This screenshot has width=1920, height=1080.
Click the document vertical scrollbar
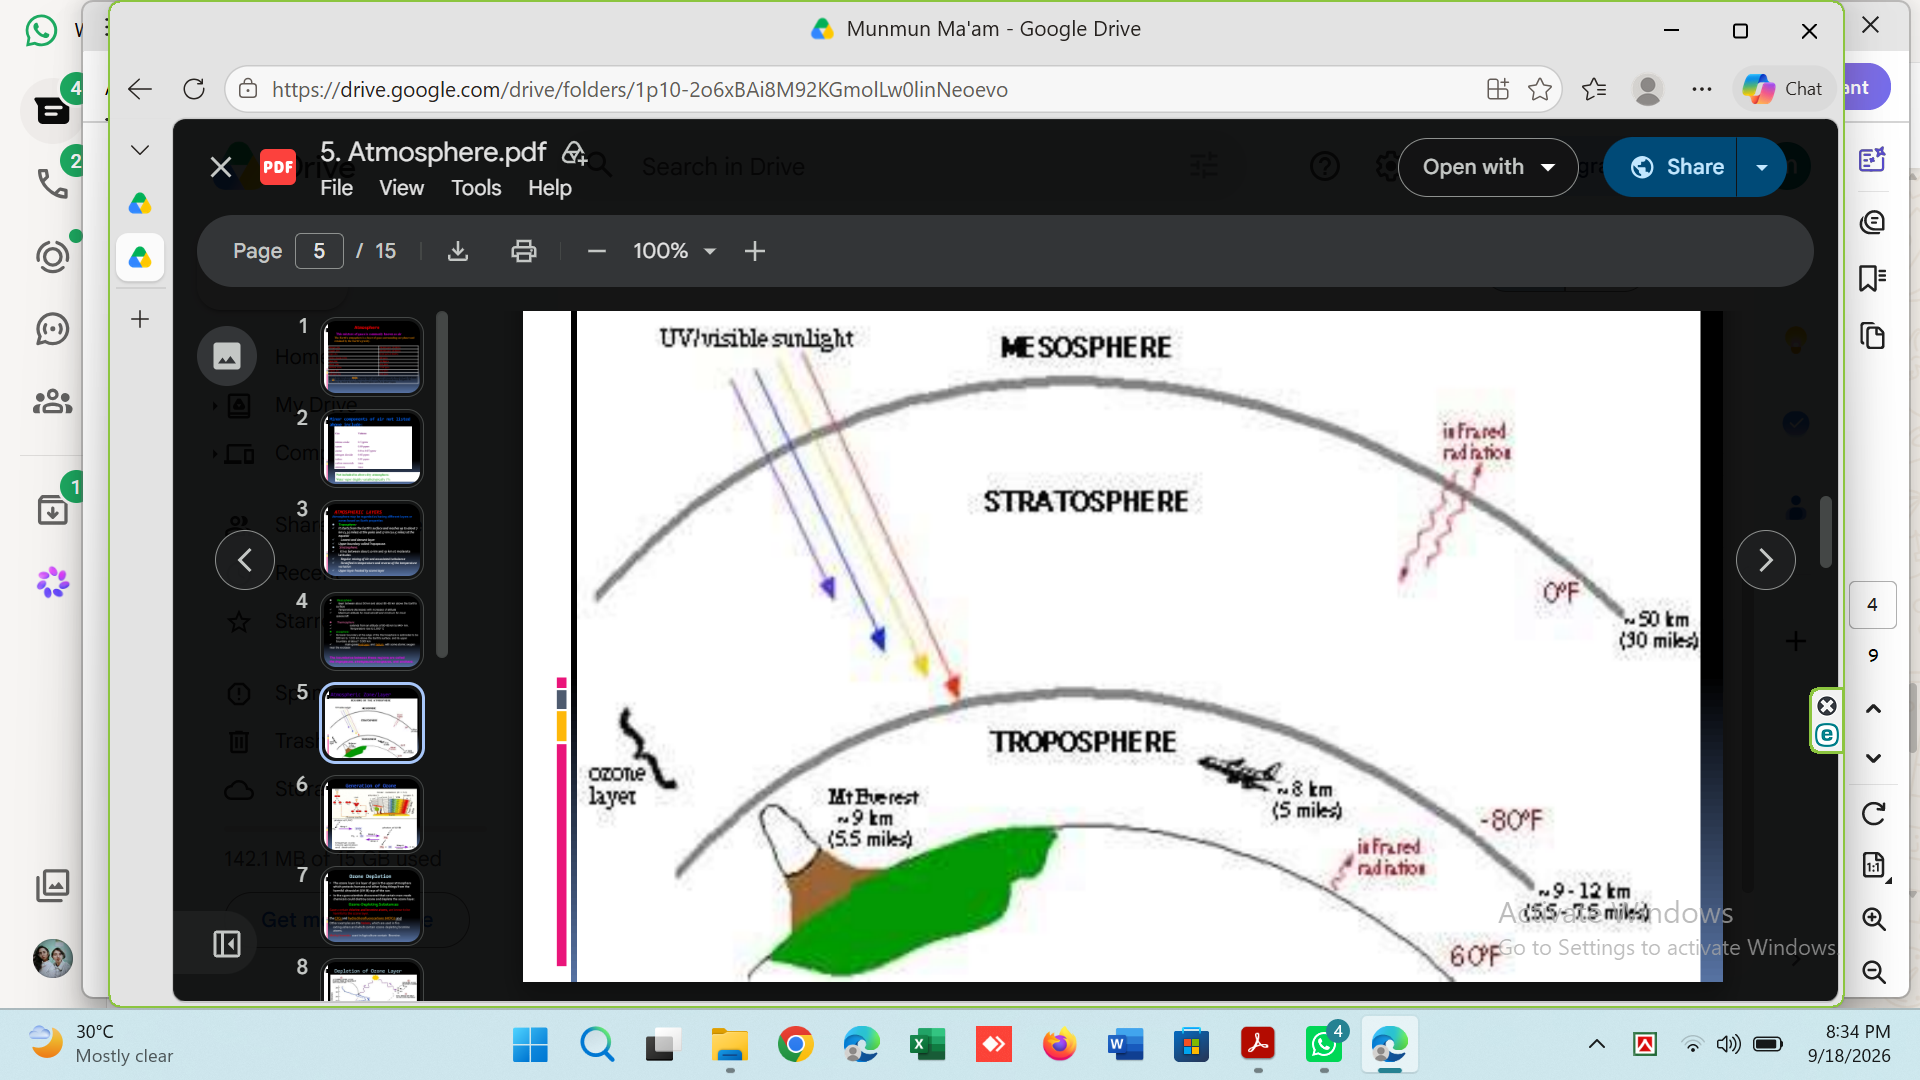(1825, 531)
